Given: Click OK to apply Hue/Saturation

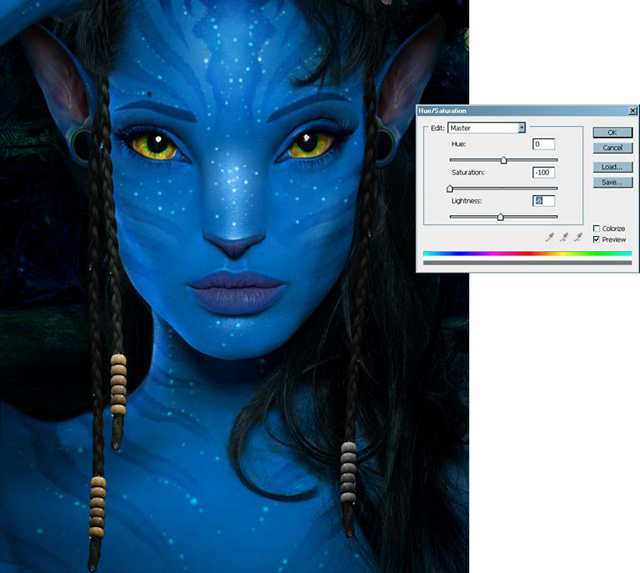Looking at the screenshot, I should point(612,132).
